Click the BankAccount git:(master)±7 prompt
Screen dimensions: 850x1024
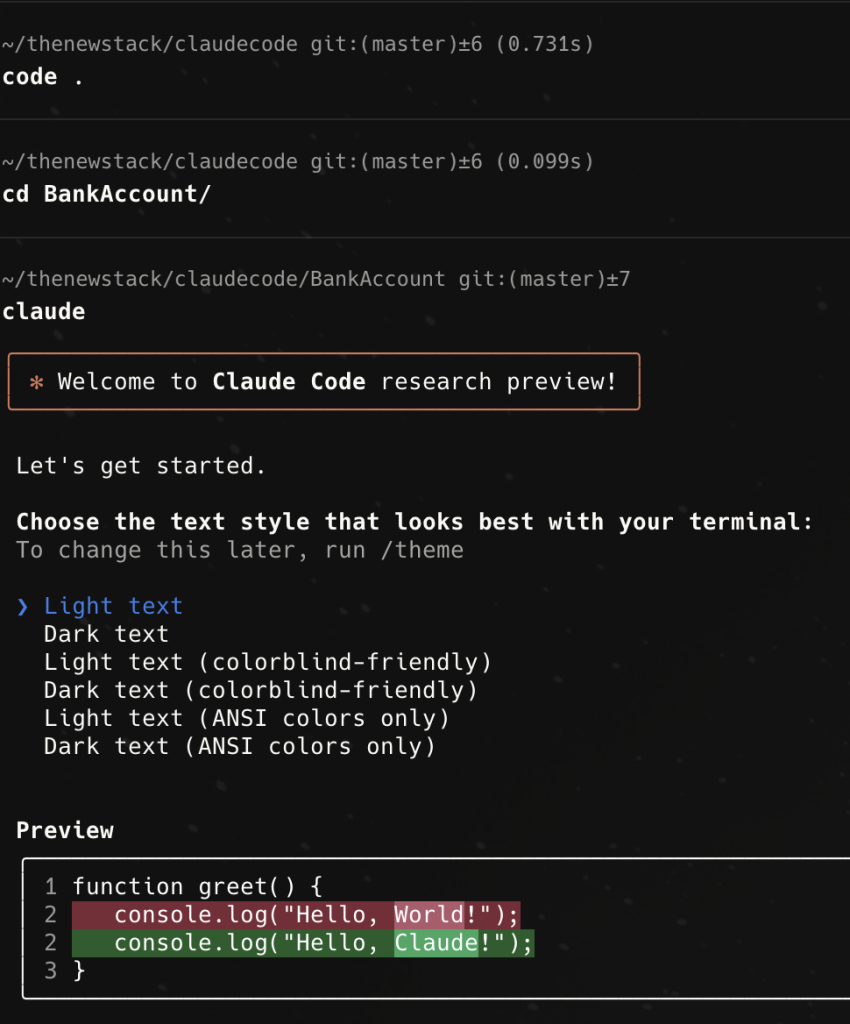point(316,279)
